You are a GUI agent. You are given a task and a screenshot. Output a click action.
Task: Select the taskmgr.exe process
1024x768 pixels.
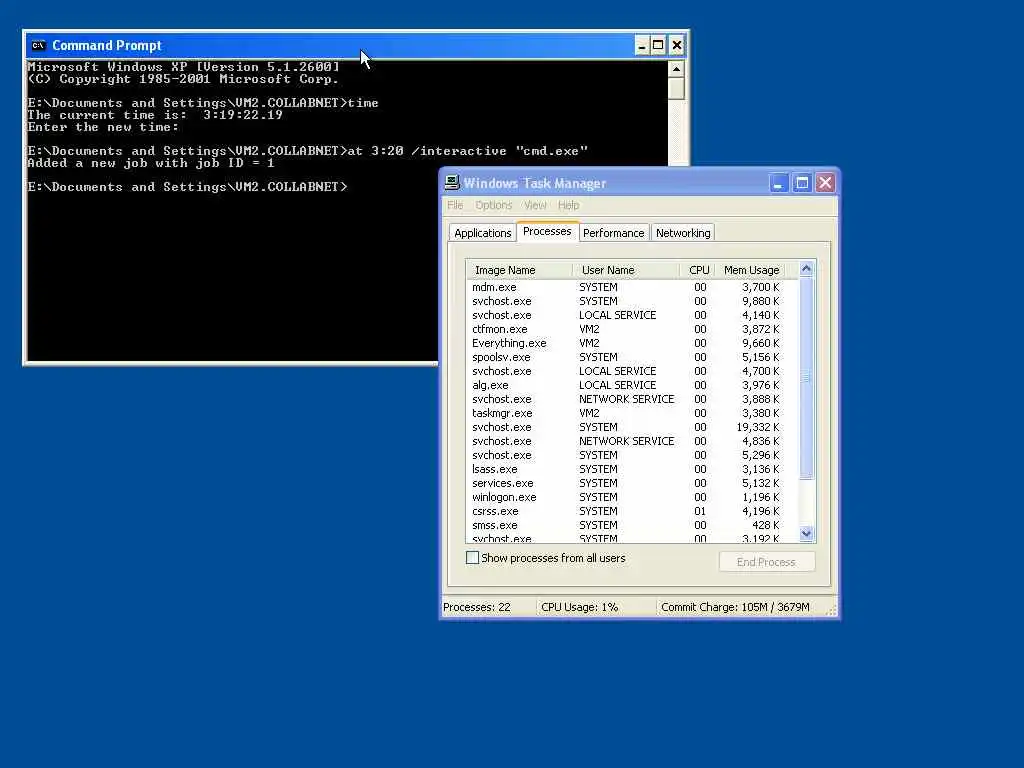pyautogui.click(x=632, y=413)
